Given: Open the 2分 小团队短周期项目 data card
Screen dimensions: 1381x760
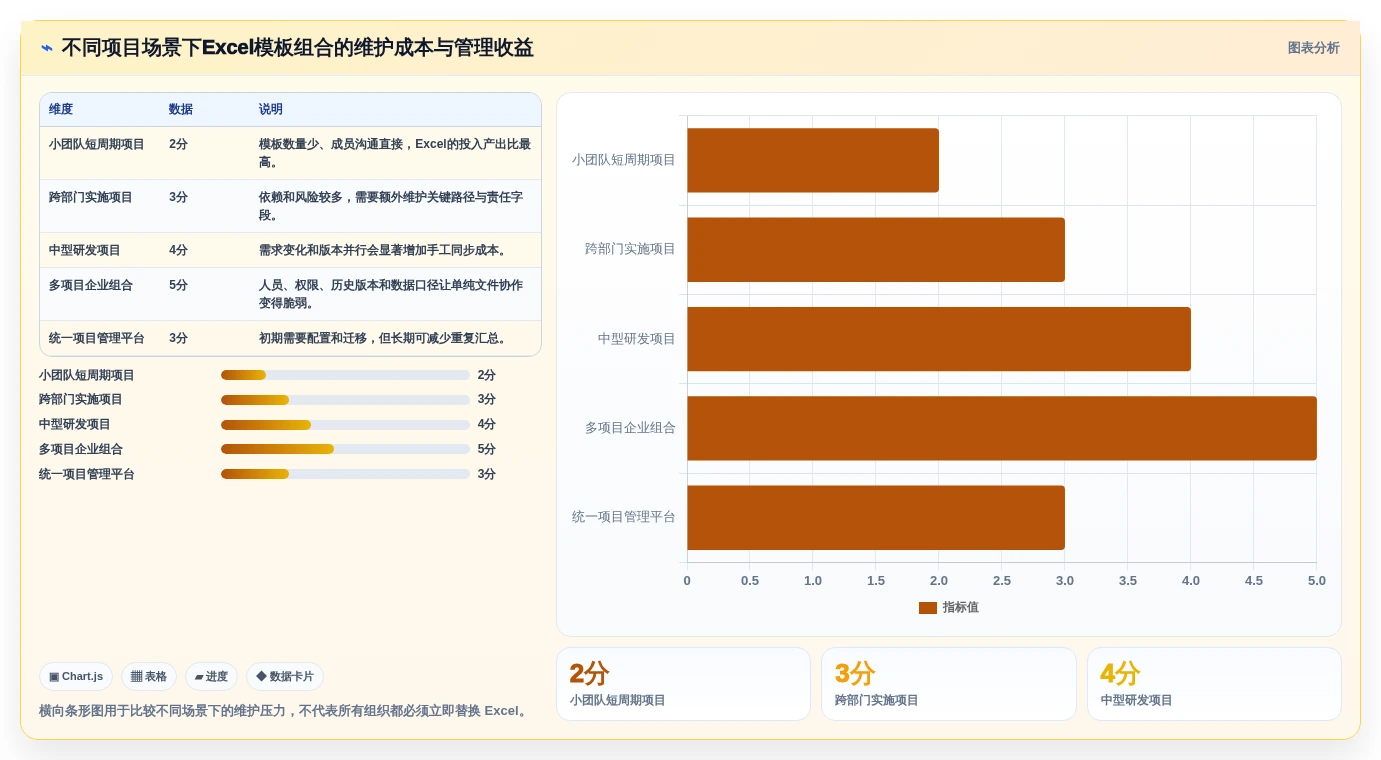Looking at the screenshot, I should 683,684.
